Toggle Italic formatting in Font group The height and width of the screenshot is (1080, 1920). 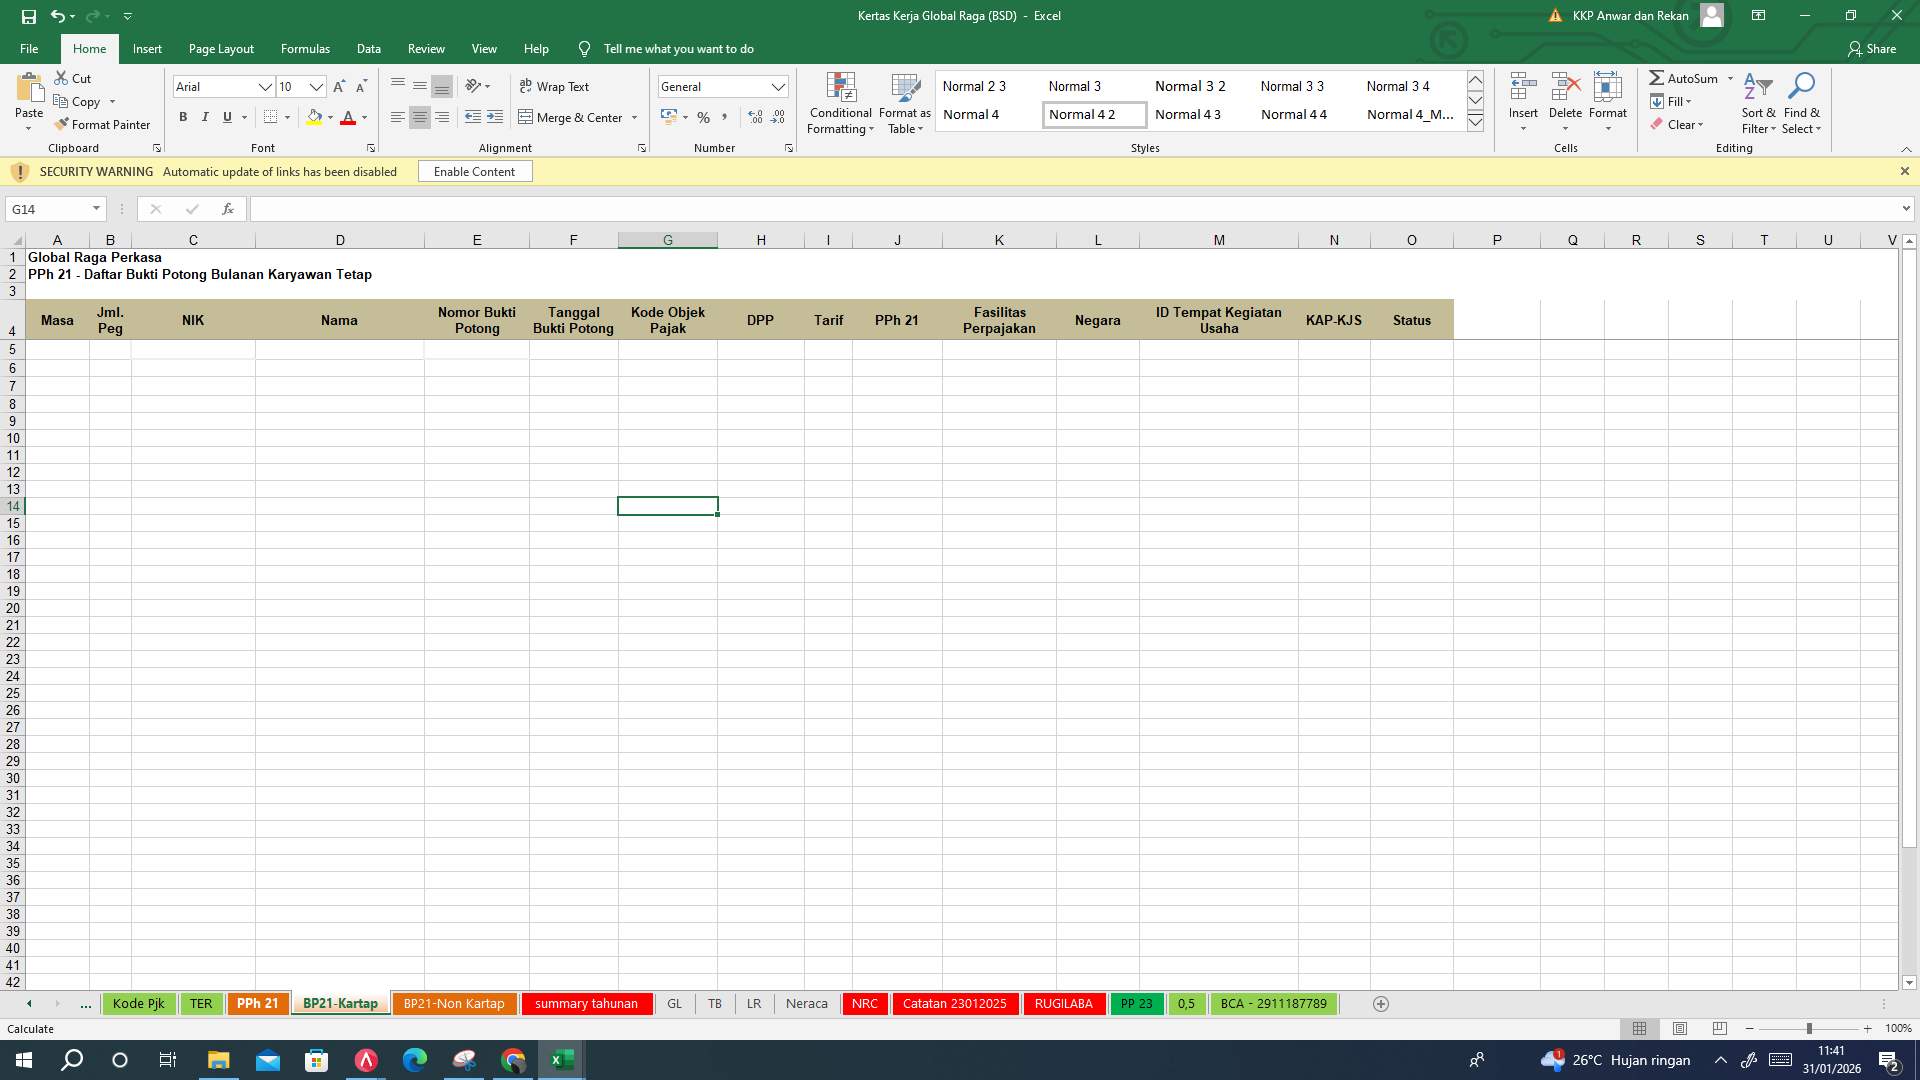click(205, 117)
